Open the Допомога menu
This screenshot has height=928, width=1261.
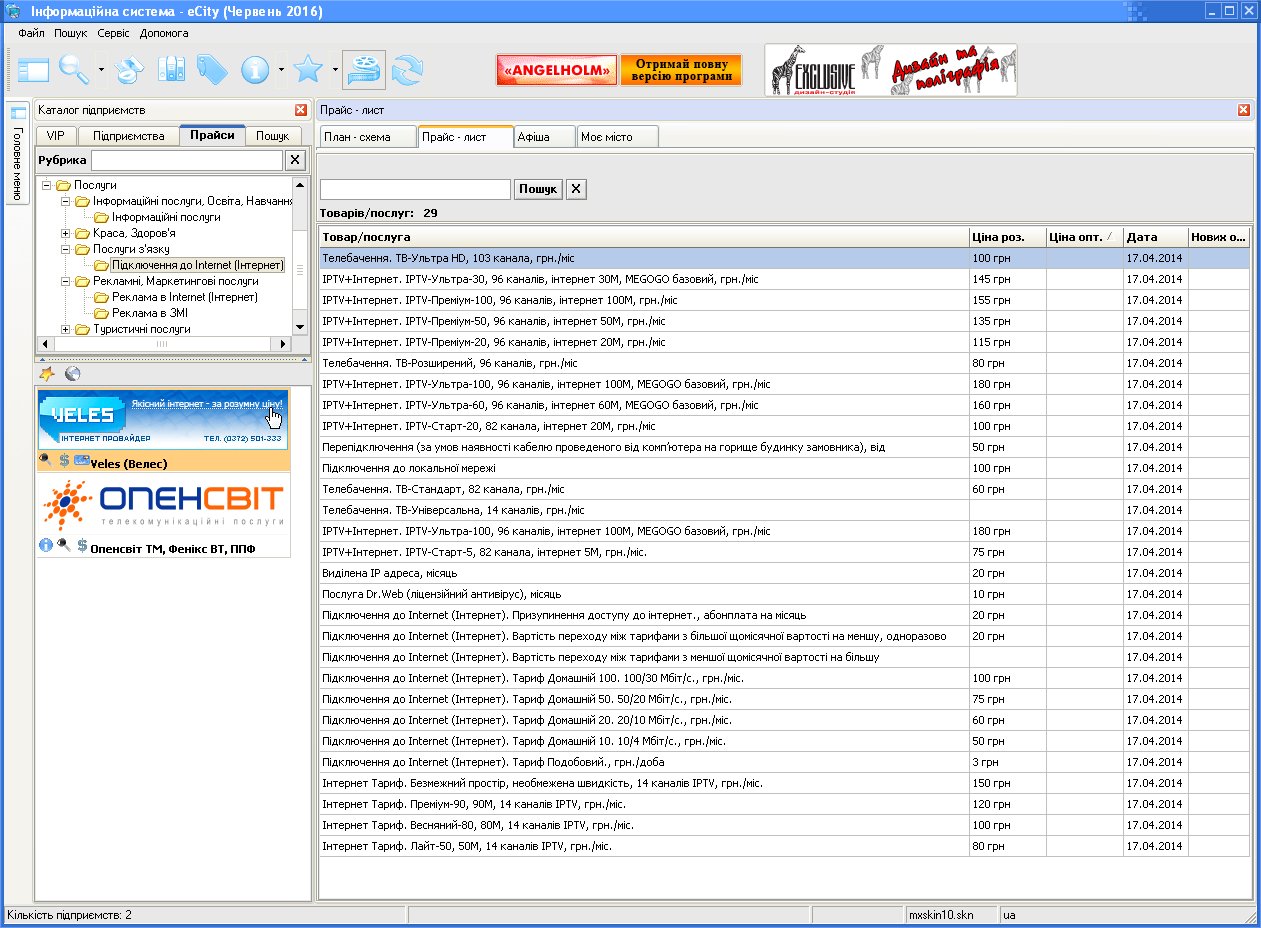(x=164, y=33)
